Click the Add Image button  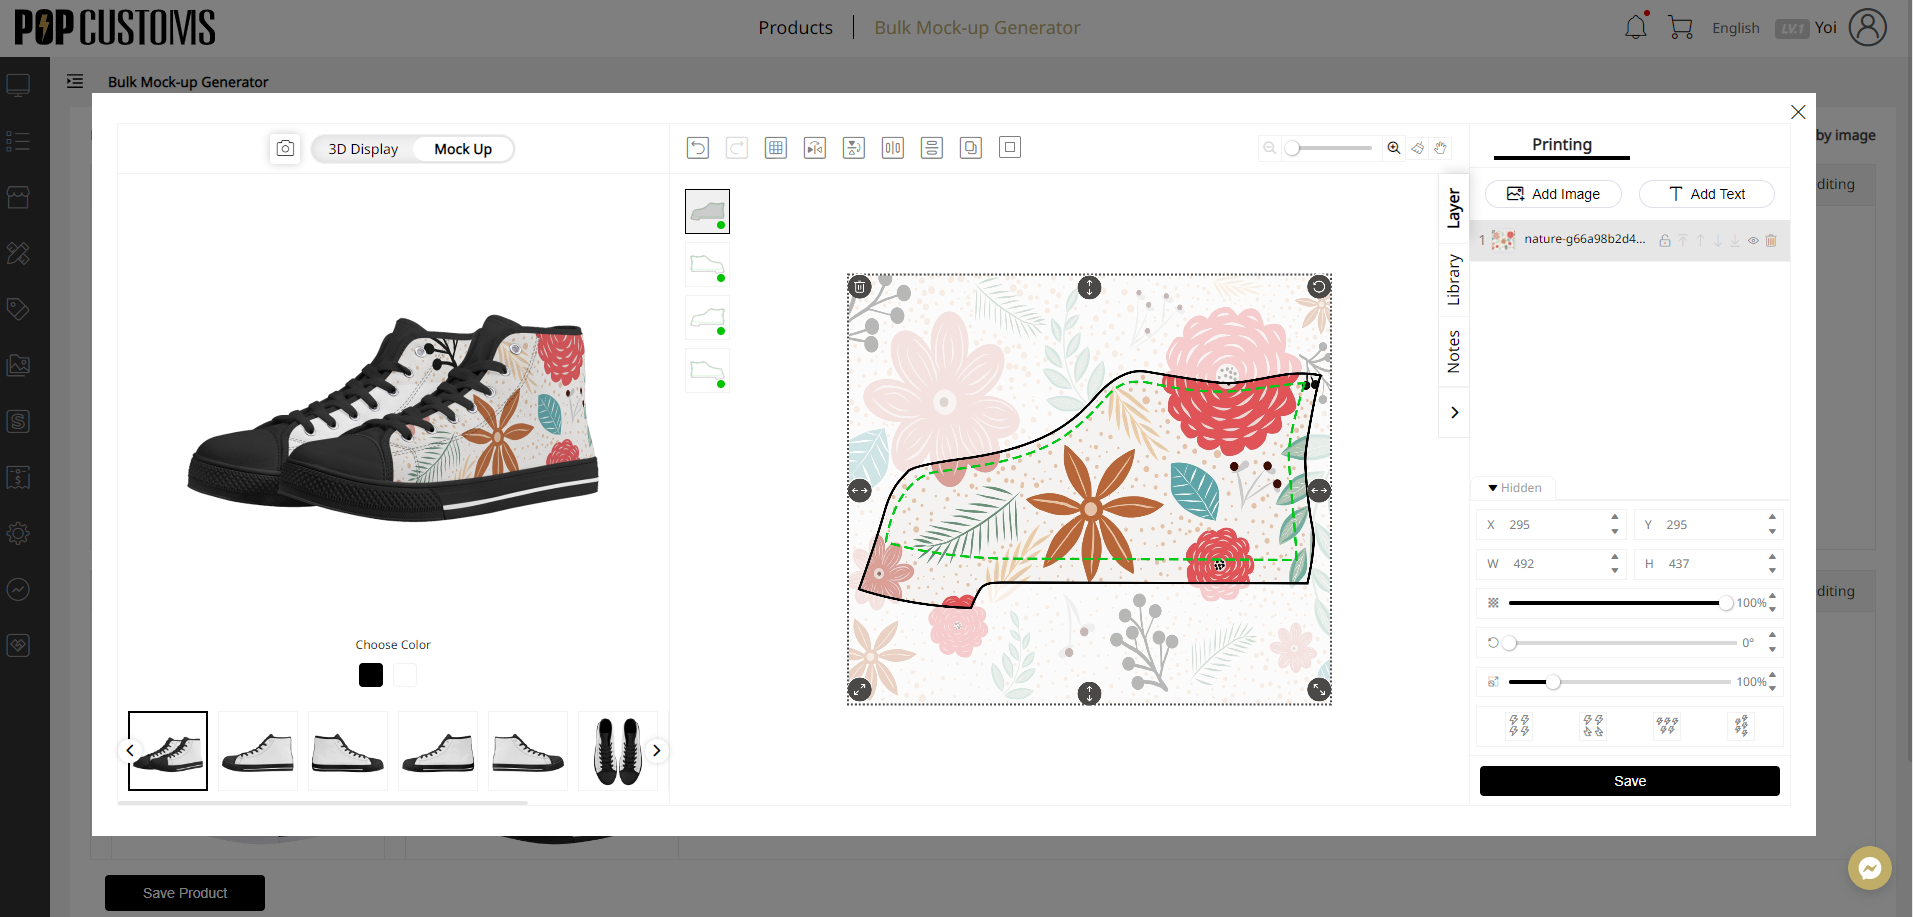(x=1553, y=194)
